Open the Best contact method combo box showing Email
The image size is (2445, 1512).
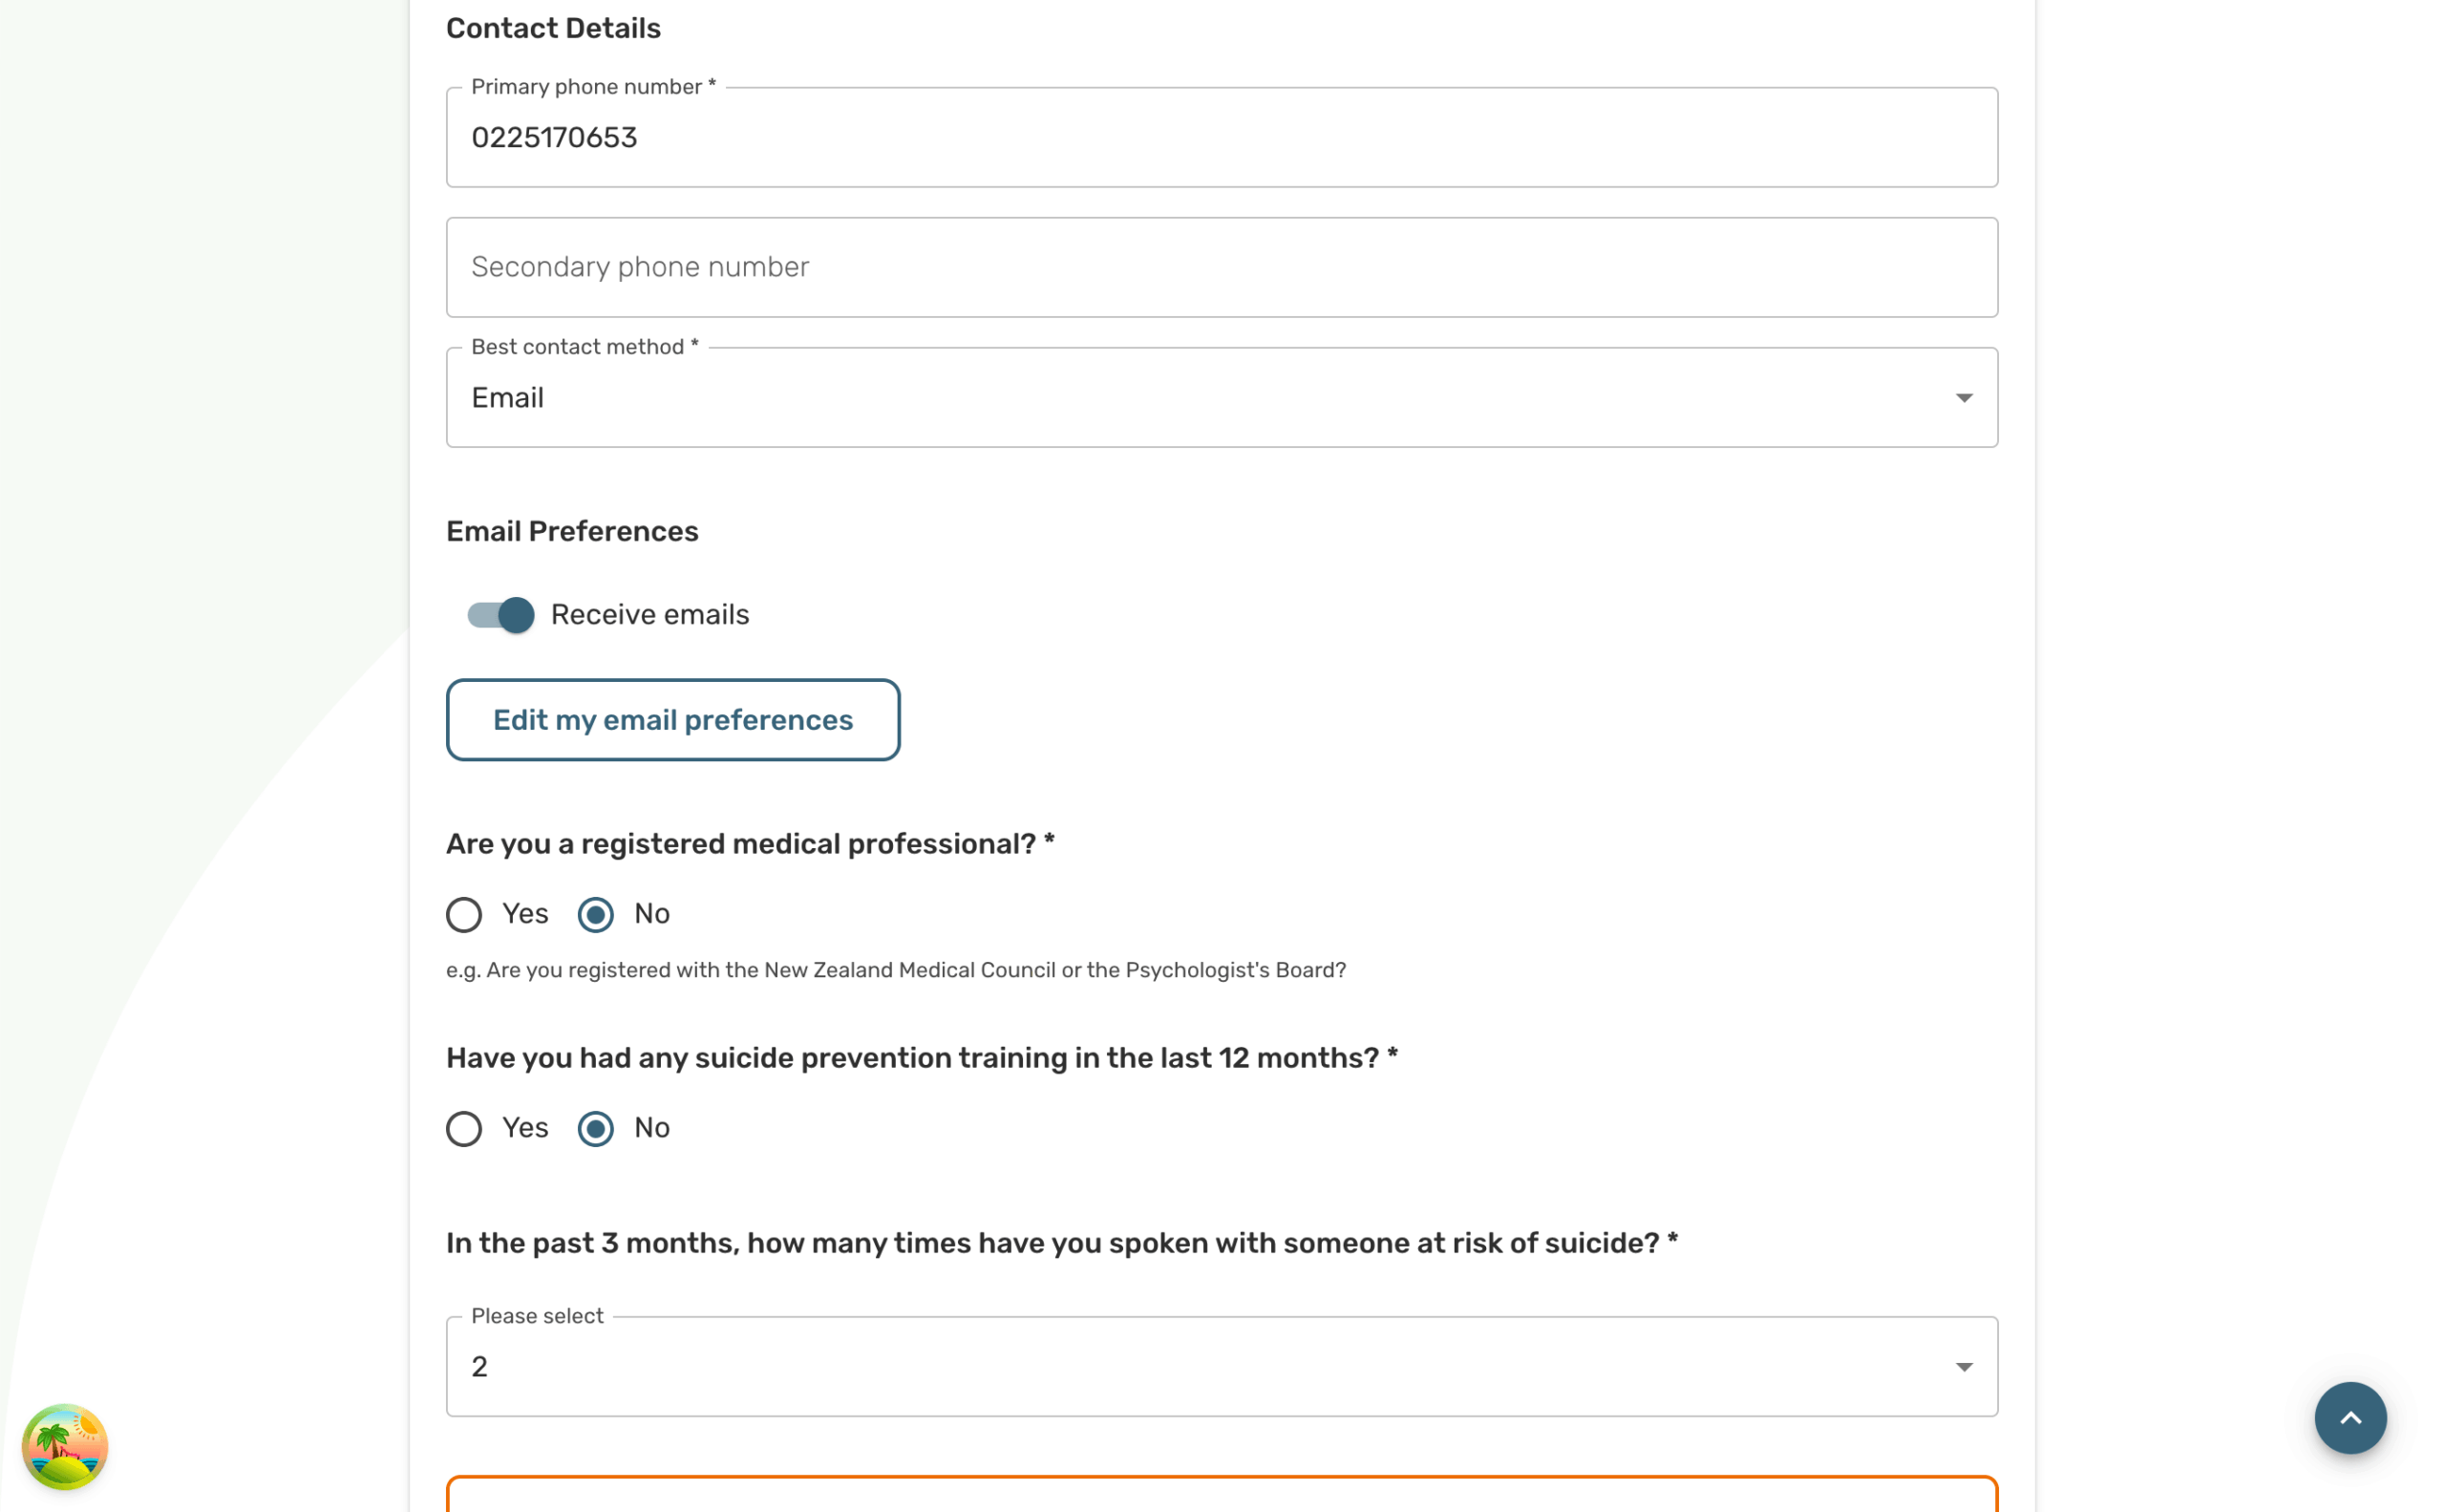click(1200, 398)
